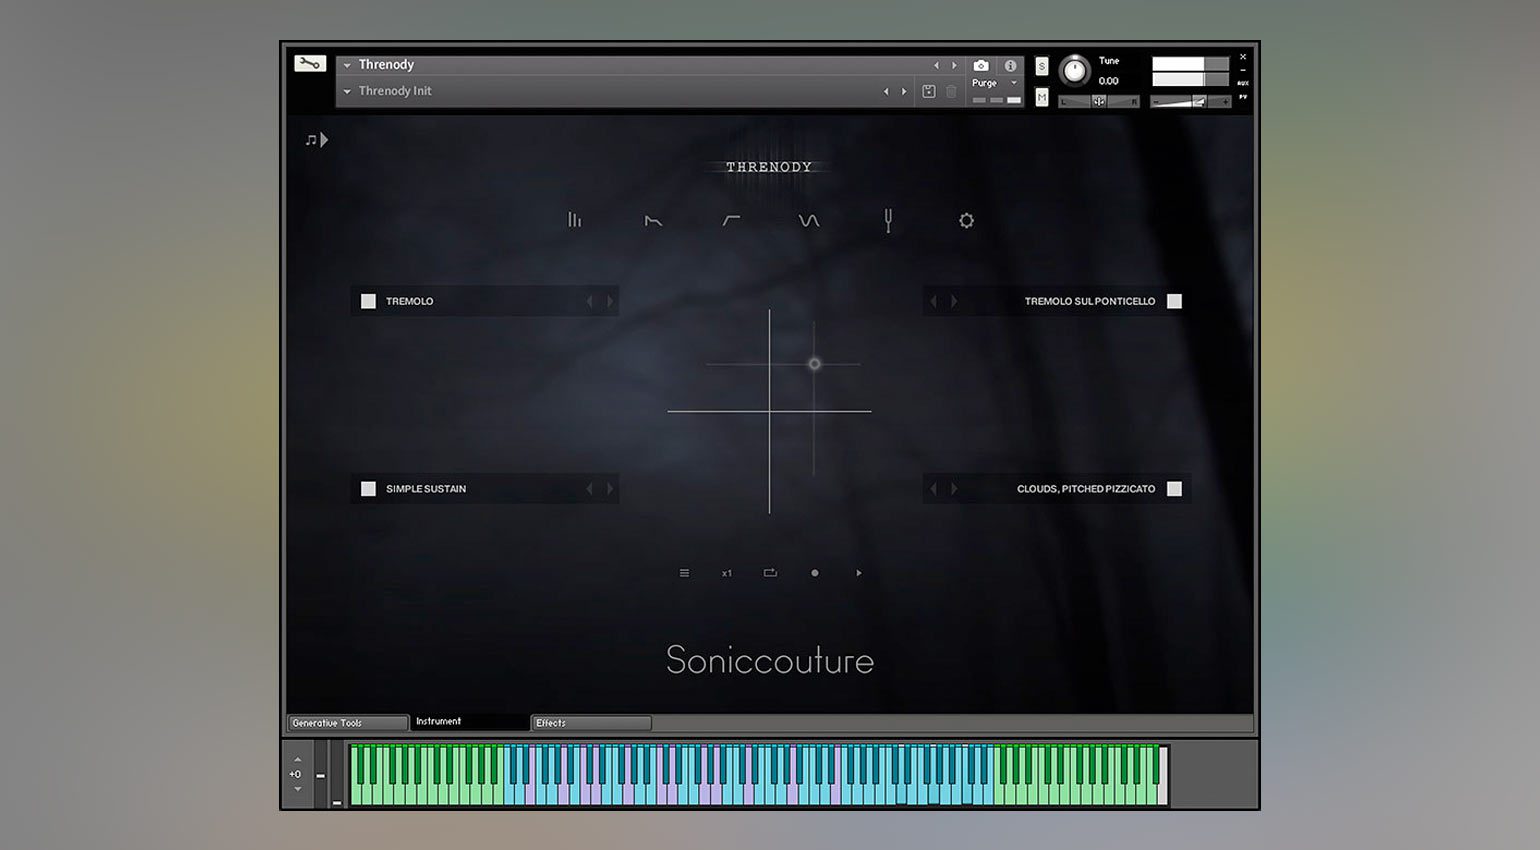Delete the snapshot with trash icon
Image resolution: width=1540 pixels, height=850 pixels.
click(951, 91)
